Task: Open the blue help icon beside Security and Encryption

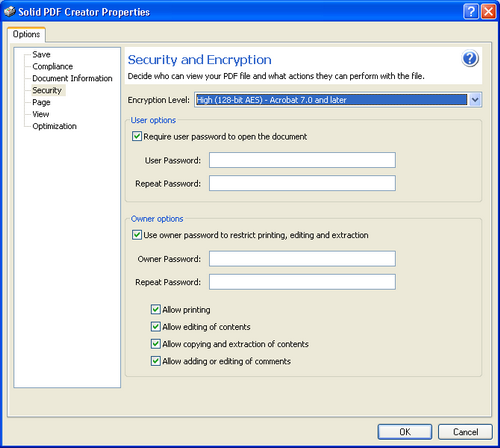Action: tap(470, 59)
